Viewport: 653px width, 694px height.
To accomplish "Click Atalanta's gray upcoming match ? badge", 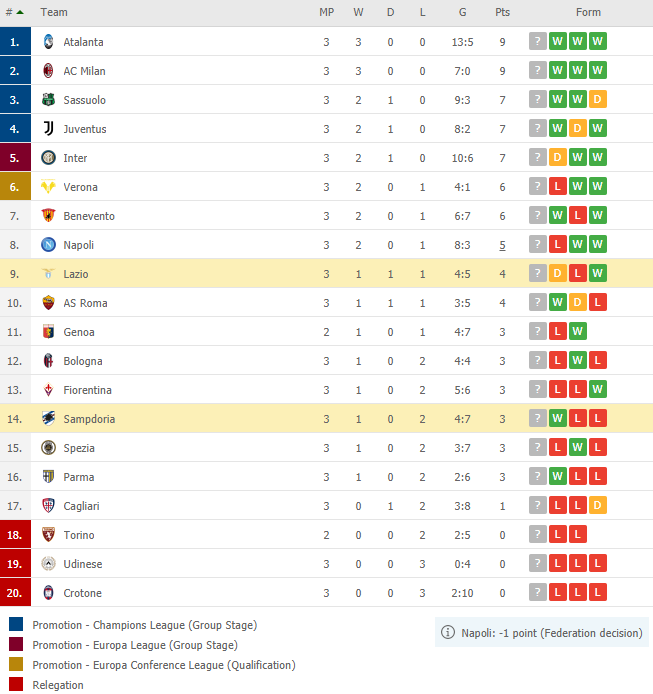I will [x=537, y=42].
